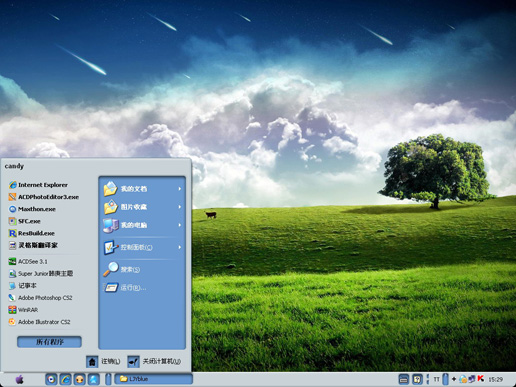This screenshot has width=516, height=387.
Task: Click the red K antivirus tray icon
Action: (x=480, y=379)
